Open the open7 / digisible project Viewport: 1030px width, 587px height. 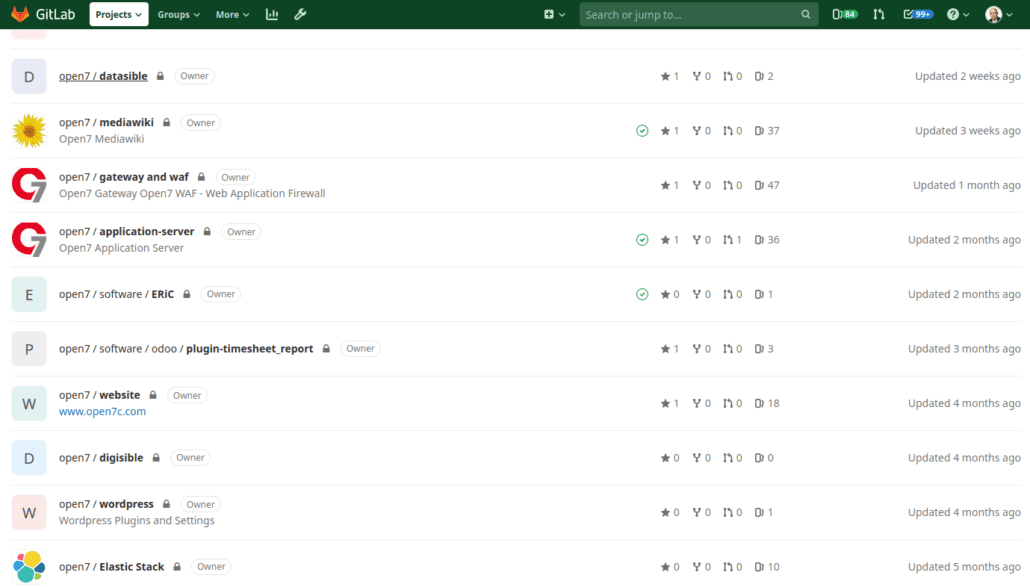click(101, 458)
